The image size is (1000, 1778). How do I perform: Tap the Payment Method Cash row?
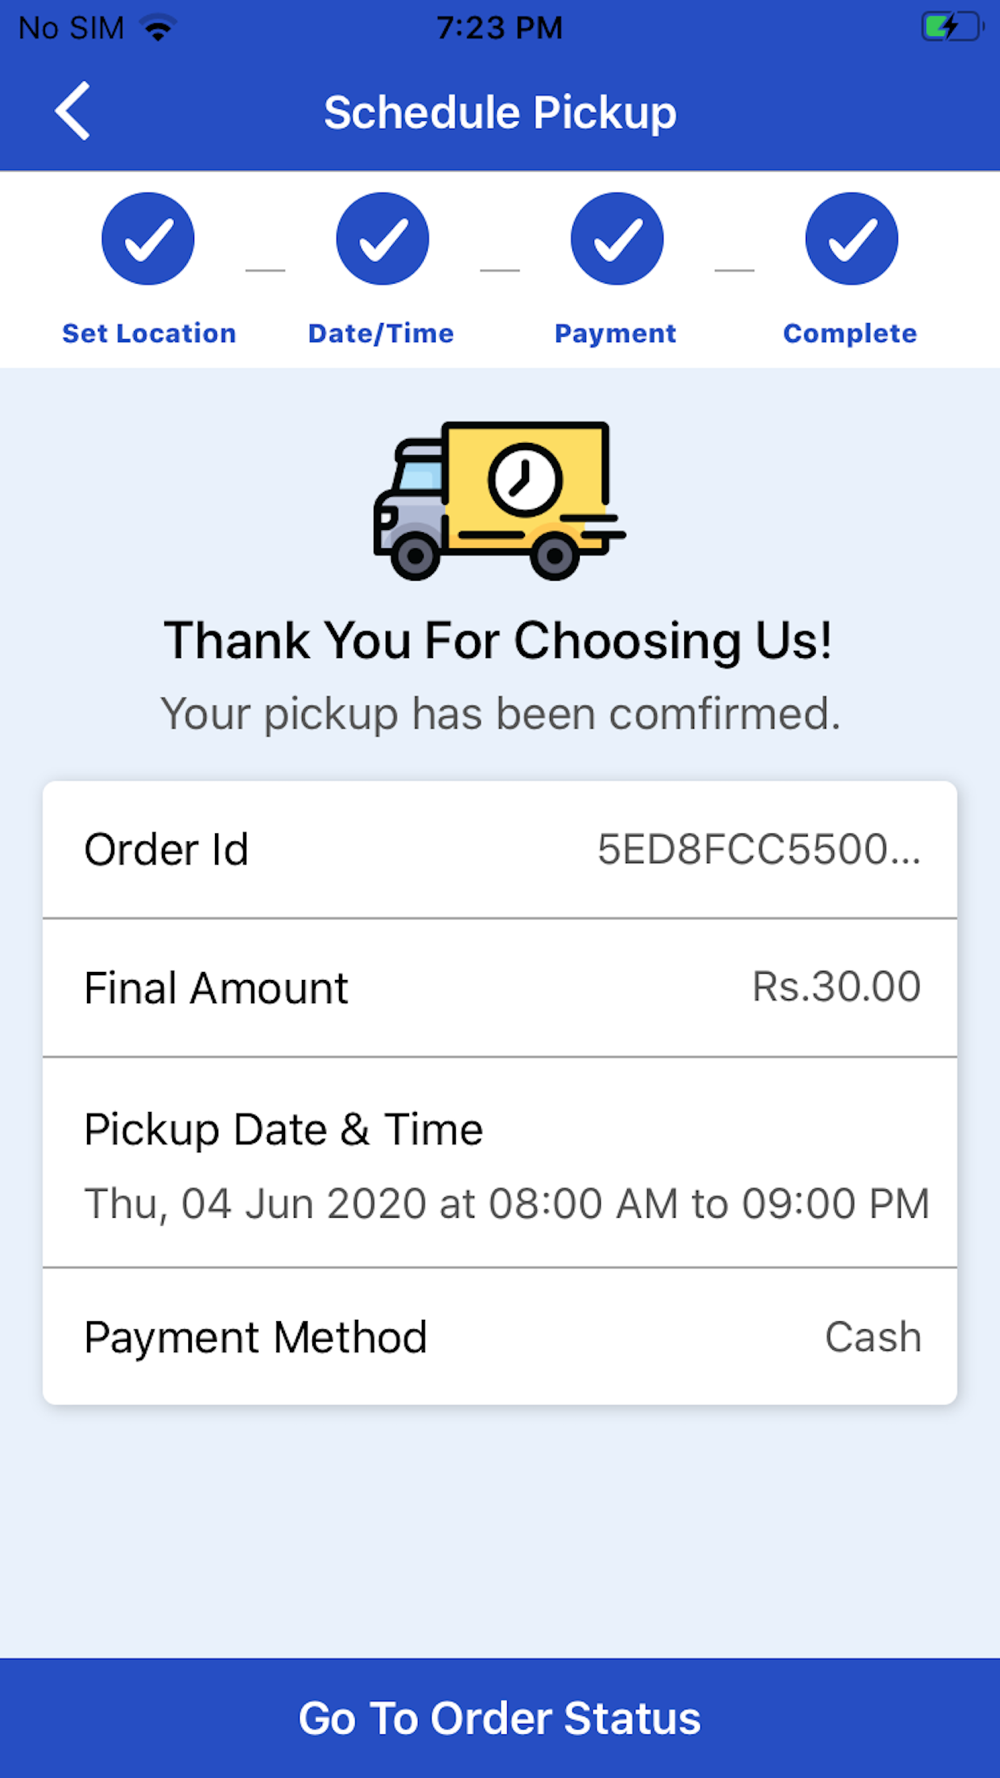click(500, 1337)
